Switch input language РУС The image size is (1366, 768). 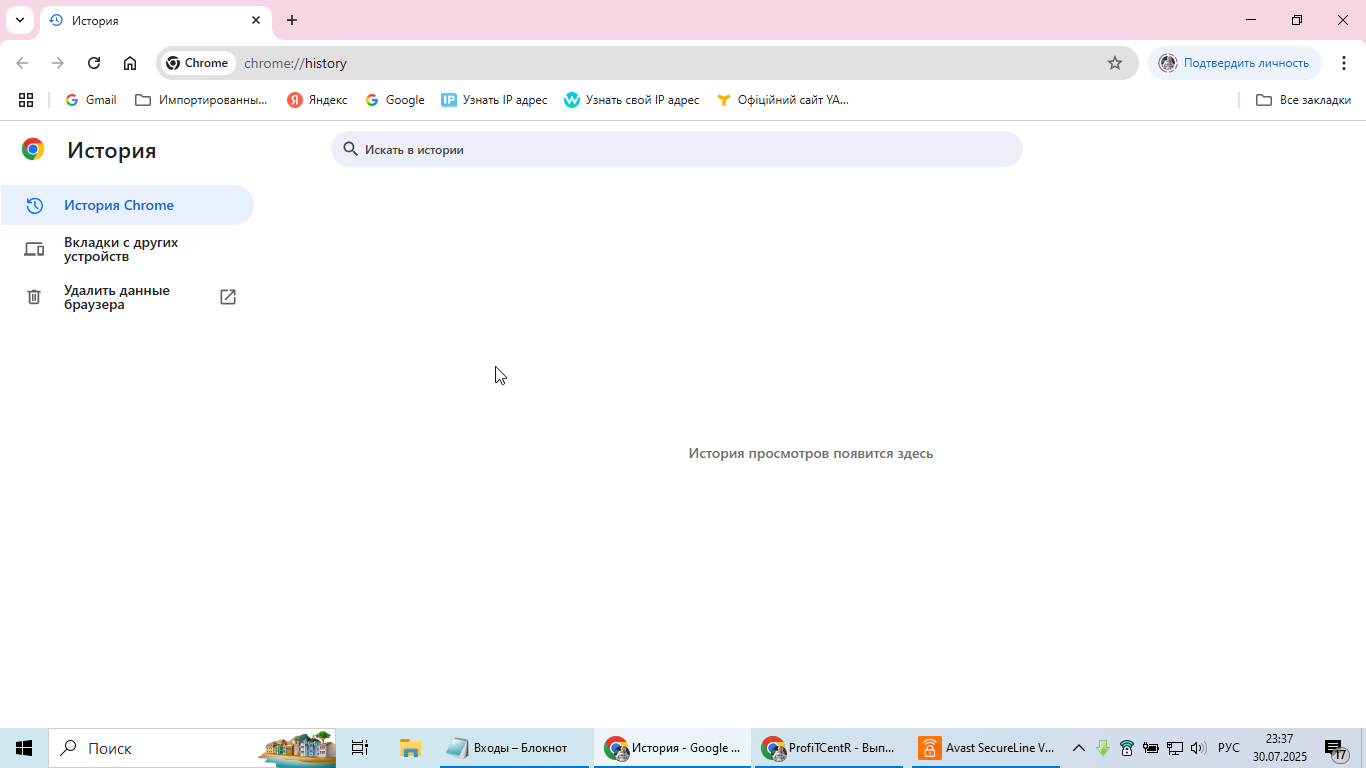tap(1229, 748)
